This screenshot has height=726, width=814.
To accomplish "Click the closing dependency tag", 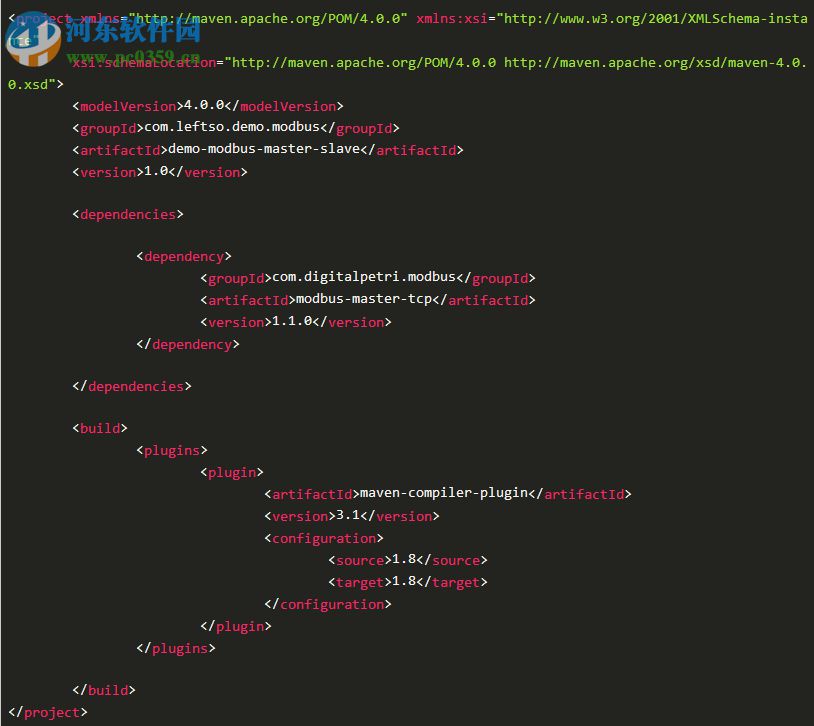I will tap(188, 344).
